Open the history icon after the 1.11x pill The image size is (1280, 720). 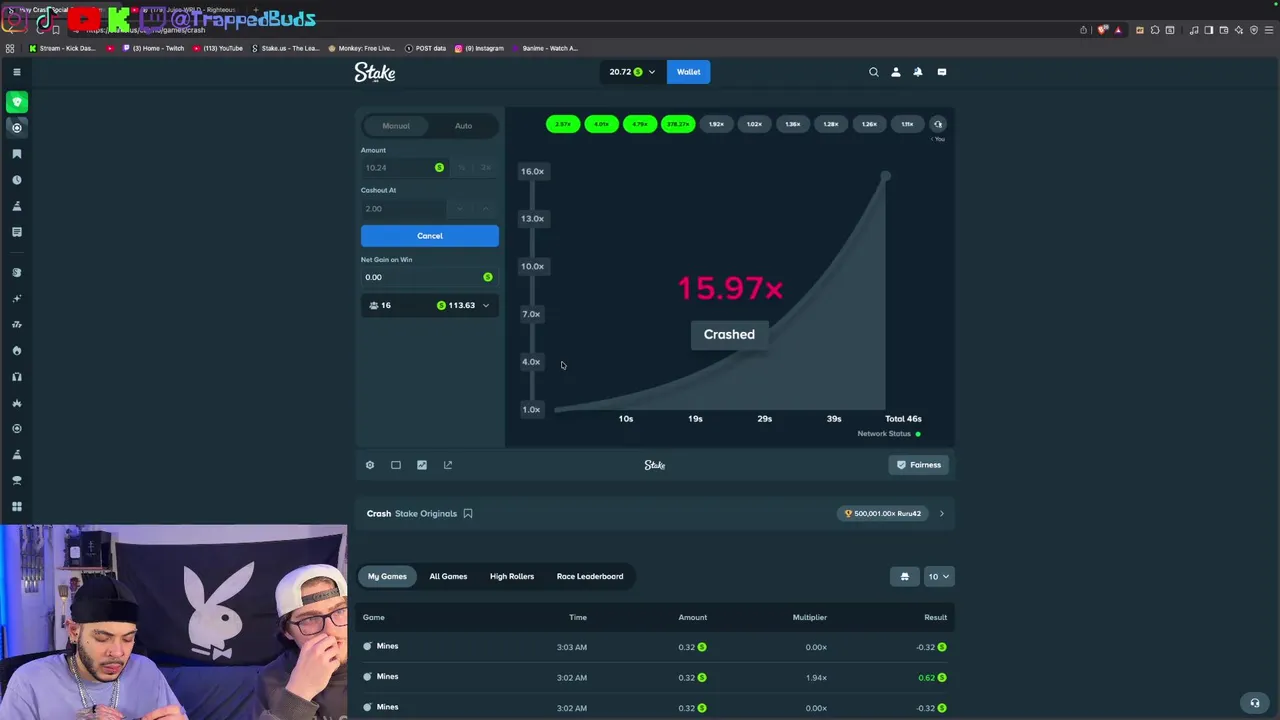938,124
